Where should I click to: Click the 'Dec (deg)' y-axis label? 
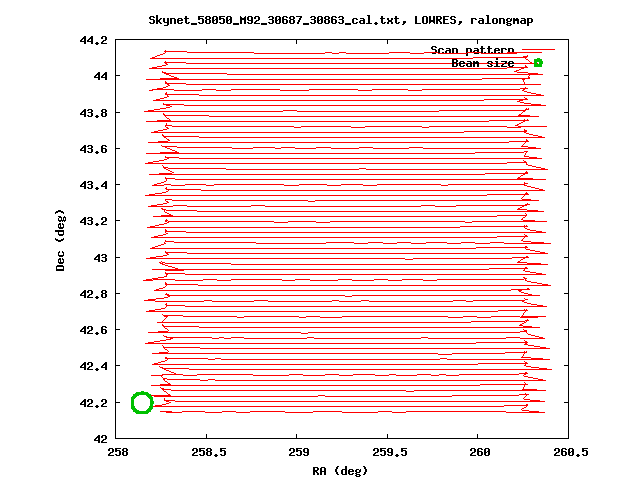(x=60, y=240)
